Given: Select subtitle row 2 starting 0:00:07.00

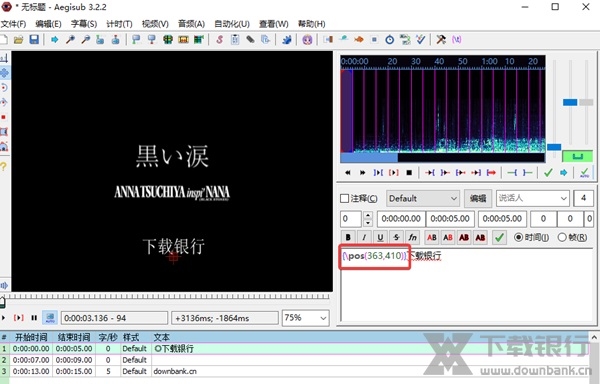Looking at the screenshot, I should (x=295, y=360).
